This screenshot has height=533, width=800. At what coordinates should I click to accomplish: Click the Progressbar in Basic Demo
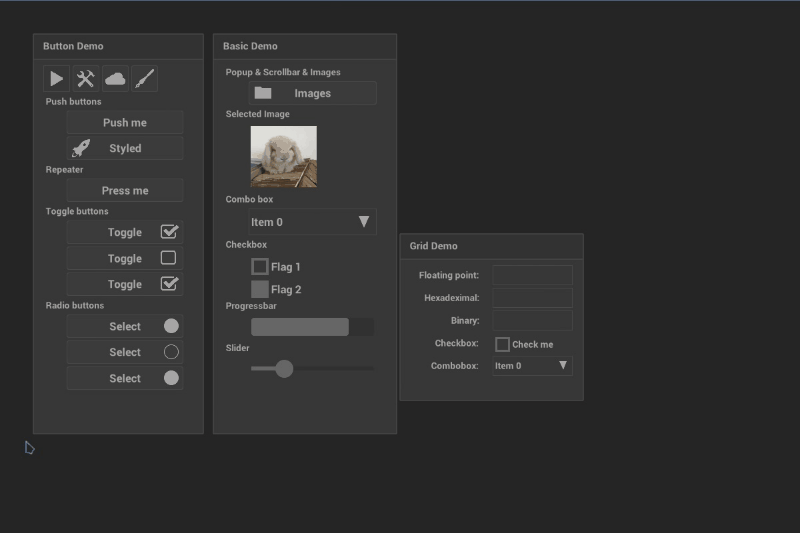point(312,327)
